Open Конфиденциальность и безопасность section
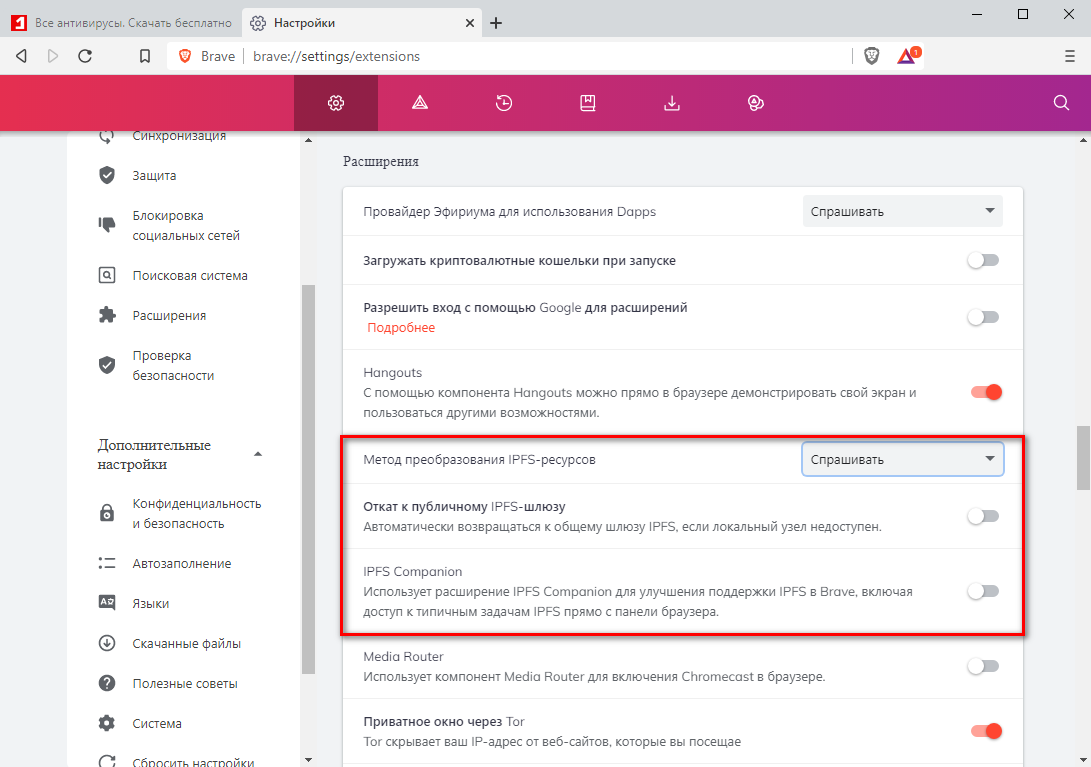The height and width of the screenshot is (767, 1091). tap(197, 514)
